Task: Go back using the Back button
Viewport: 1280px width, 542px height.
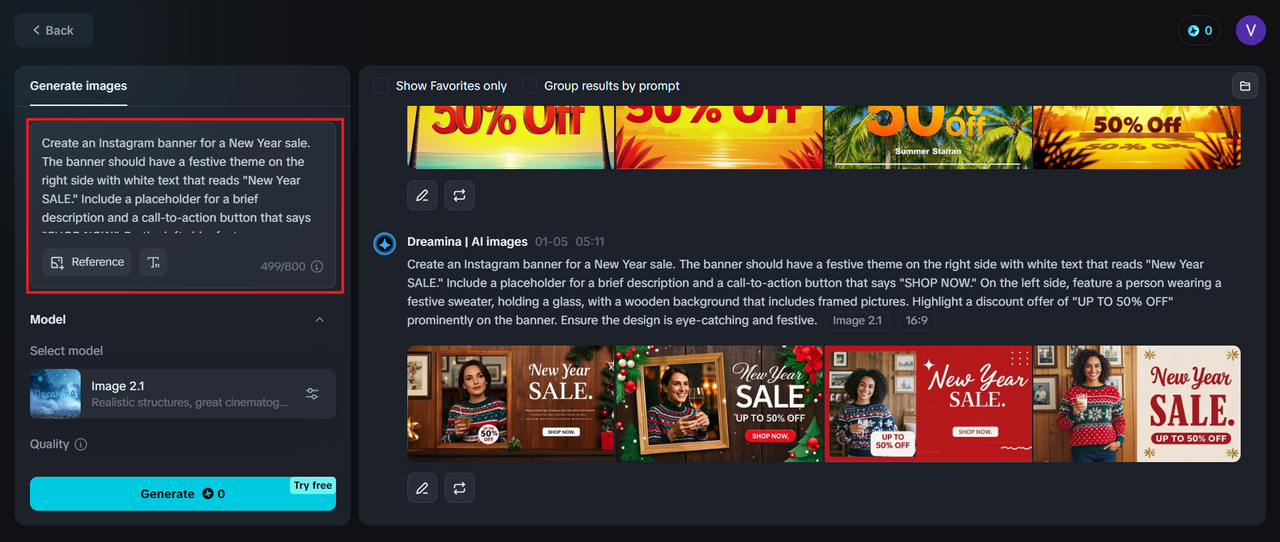Action: 54,30
